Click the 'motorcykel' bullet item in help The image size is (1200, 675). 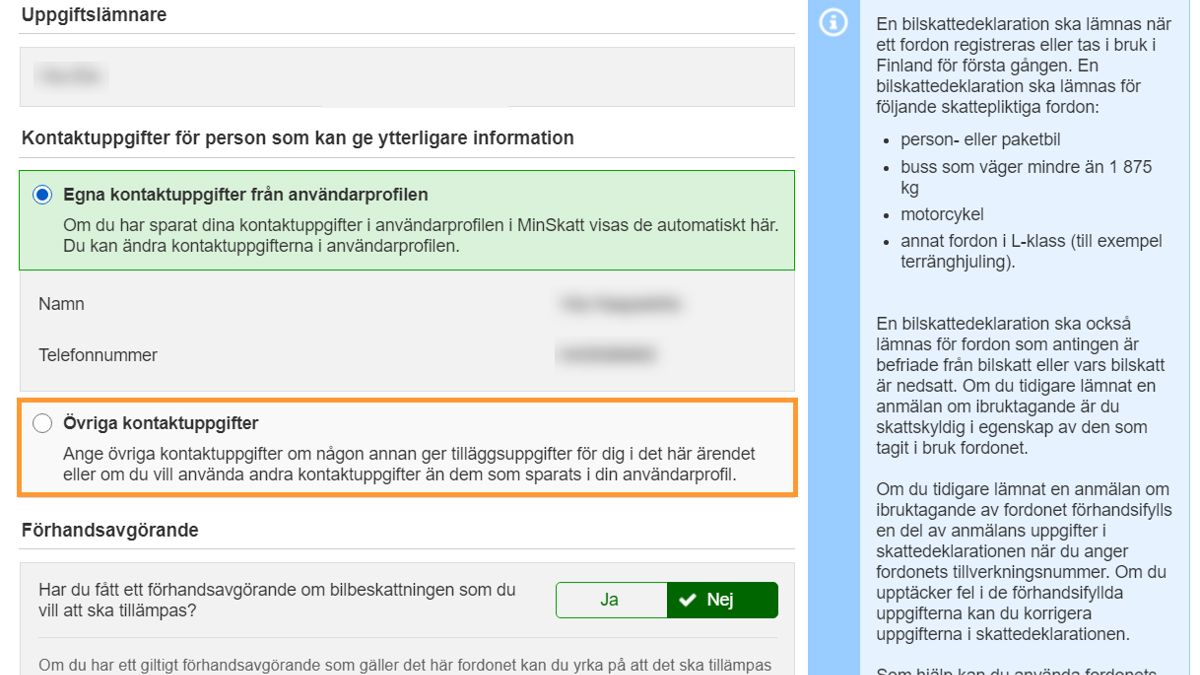pyautogui.click(x=942, y=214)
